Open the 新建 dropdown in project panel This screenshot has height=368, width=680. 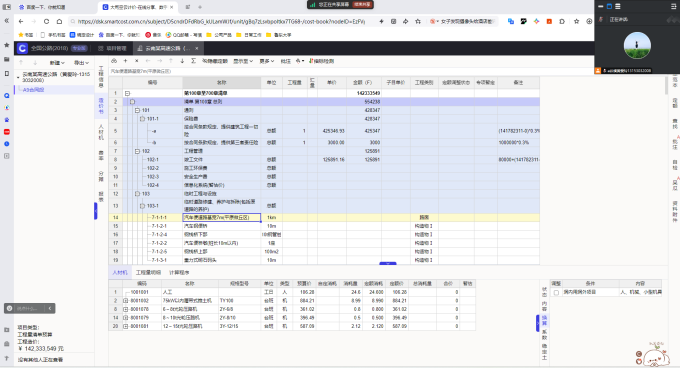[57, 63]
